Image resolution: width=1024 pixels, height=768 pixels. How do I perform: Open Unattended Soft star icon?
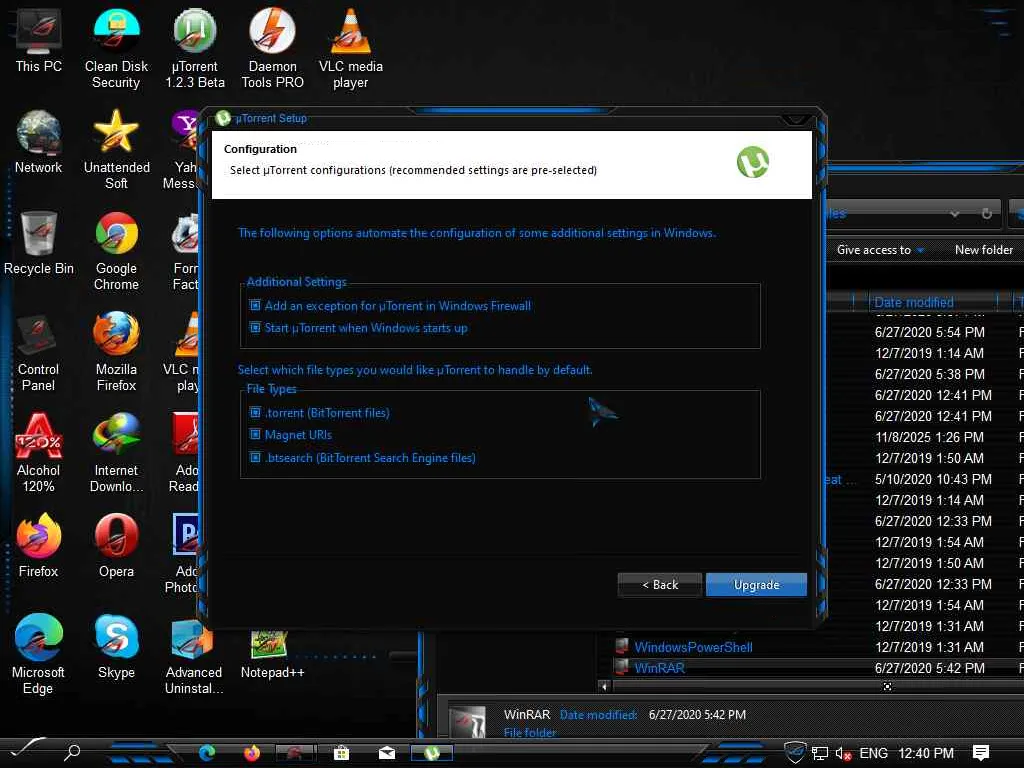(116, 150)
